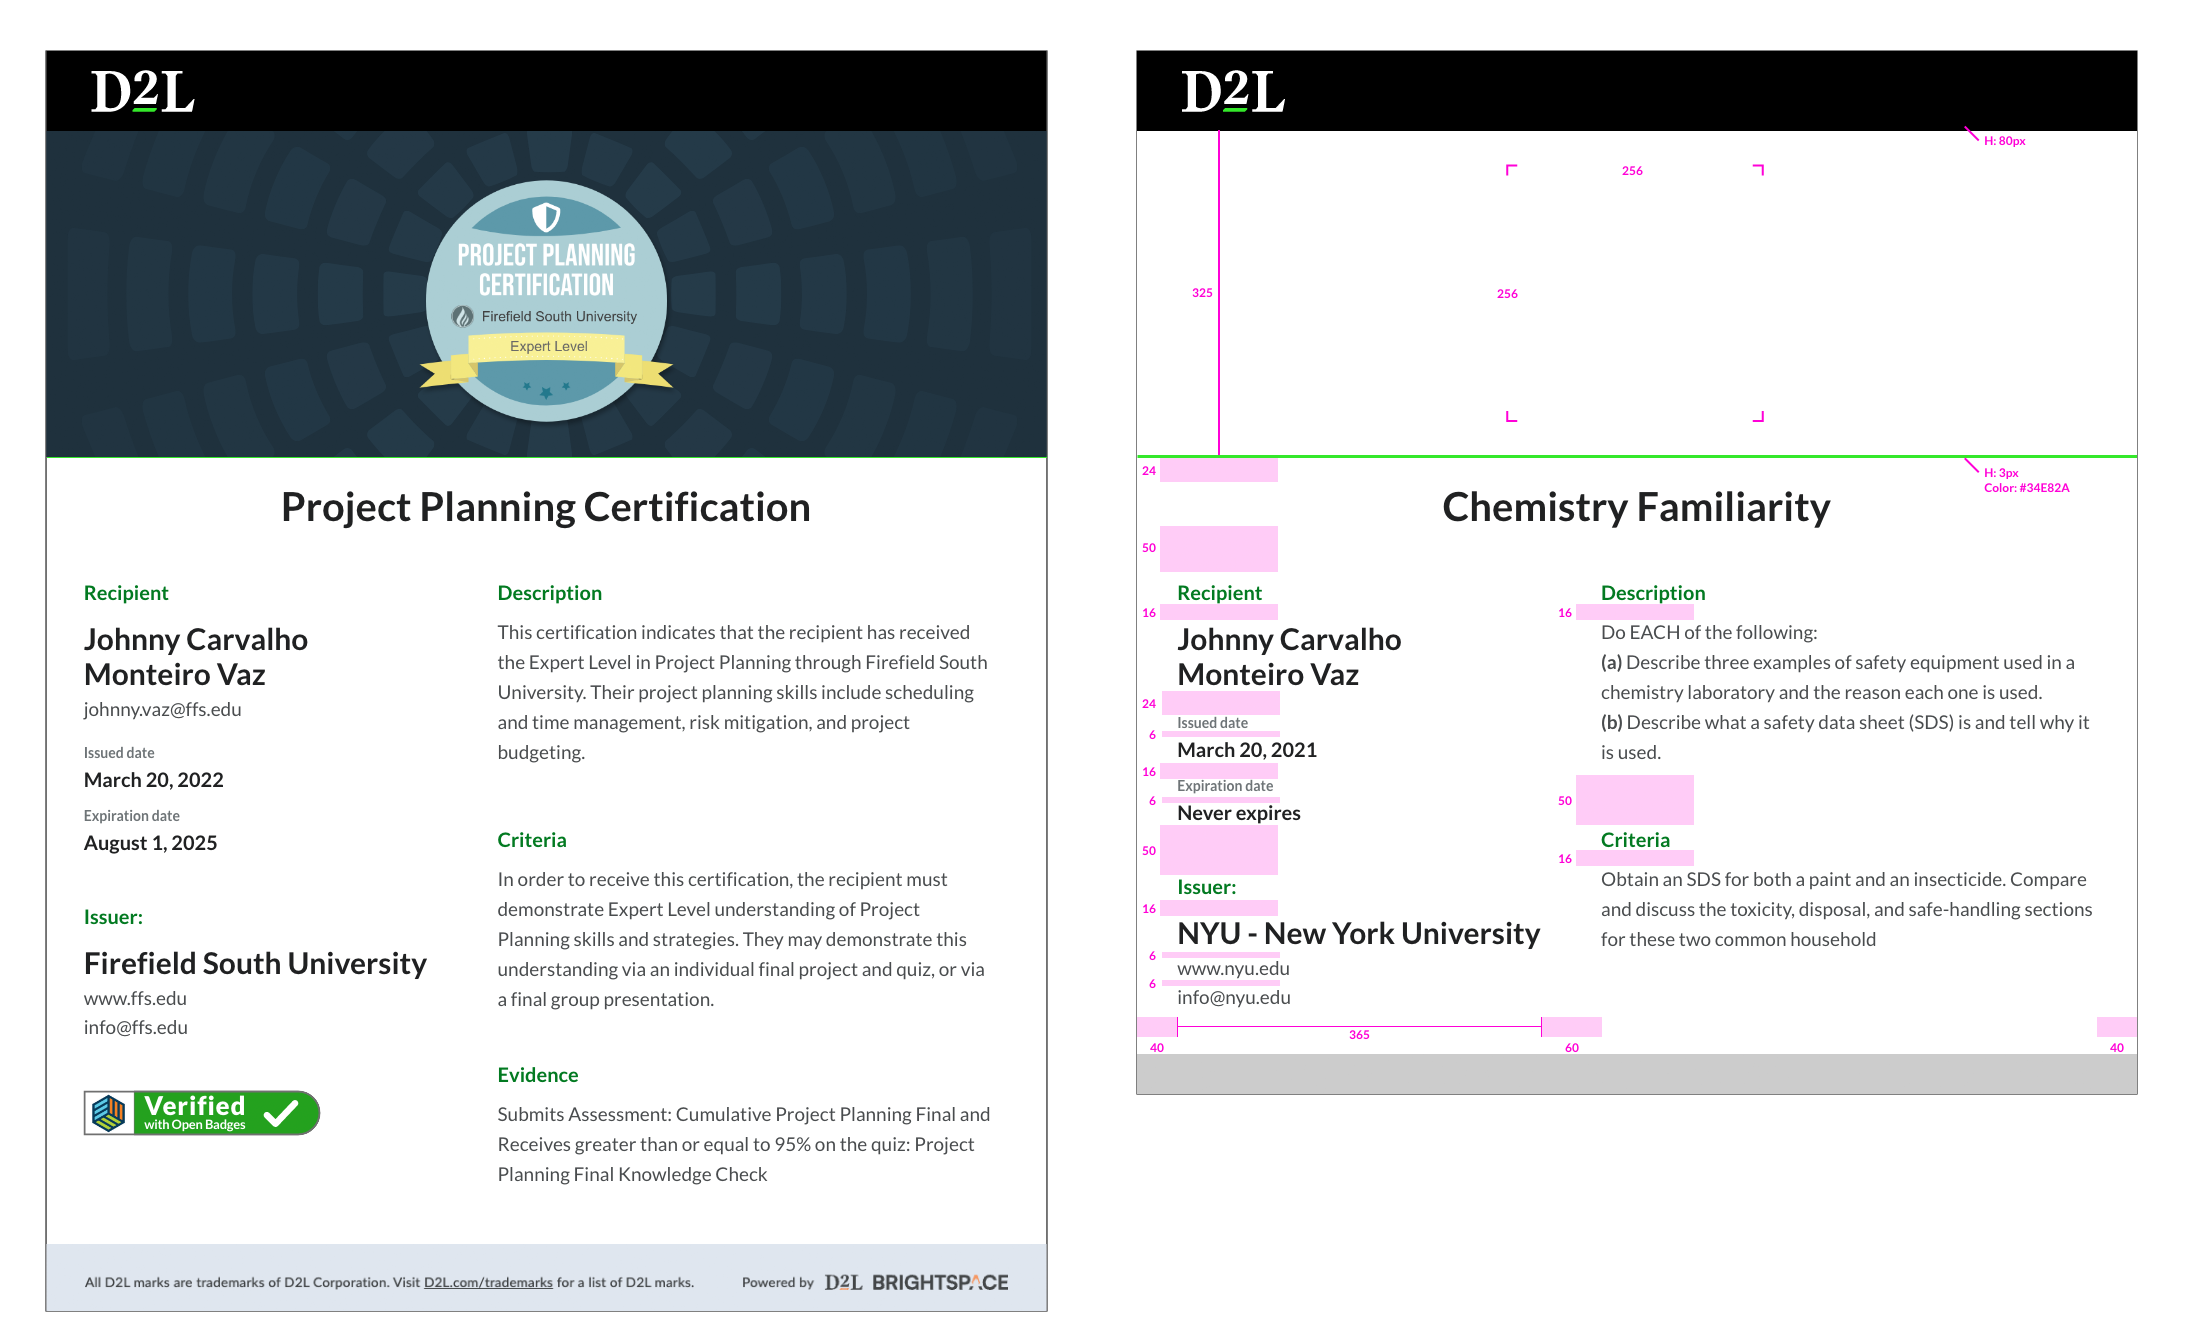Click the Chemistry Familiarity title heading
The image size is (2209, 1343).
pyautogui.click(x=1636, y=507)
